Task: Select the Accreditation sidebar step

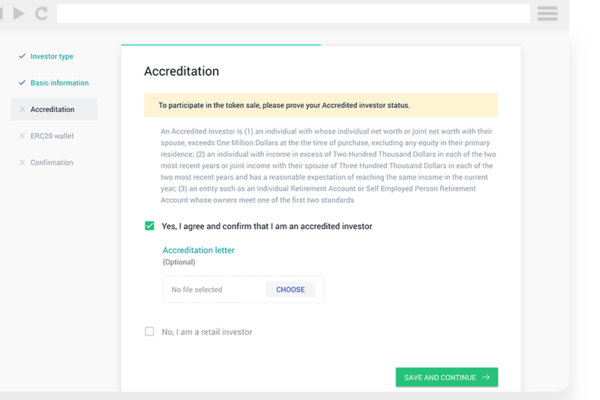Action: point(54,109)
